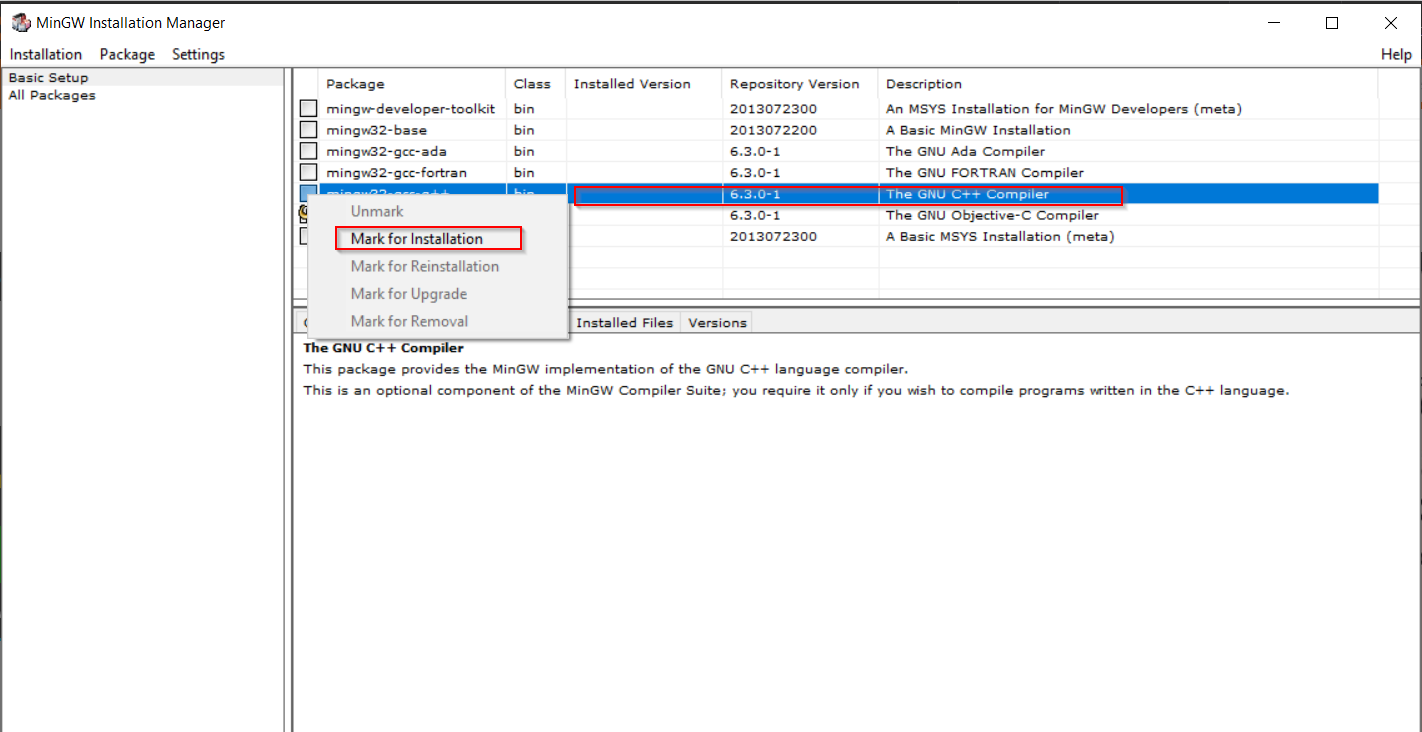Toggle checkbox for mingw32-gcc-ada
The image size is (1422, 732).
pos(309,151)
